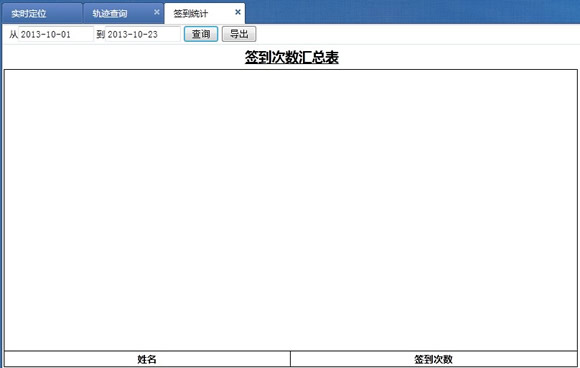
Task: Click the year 2013 in end date field
Action: click(x=116, y=34)
